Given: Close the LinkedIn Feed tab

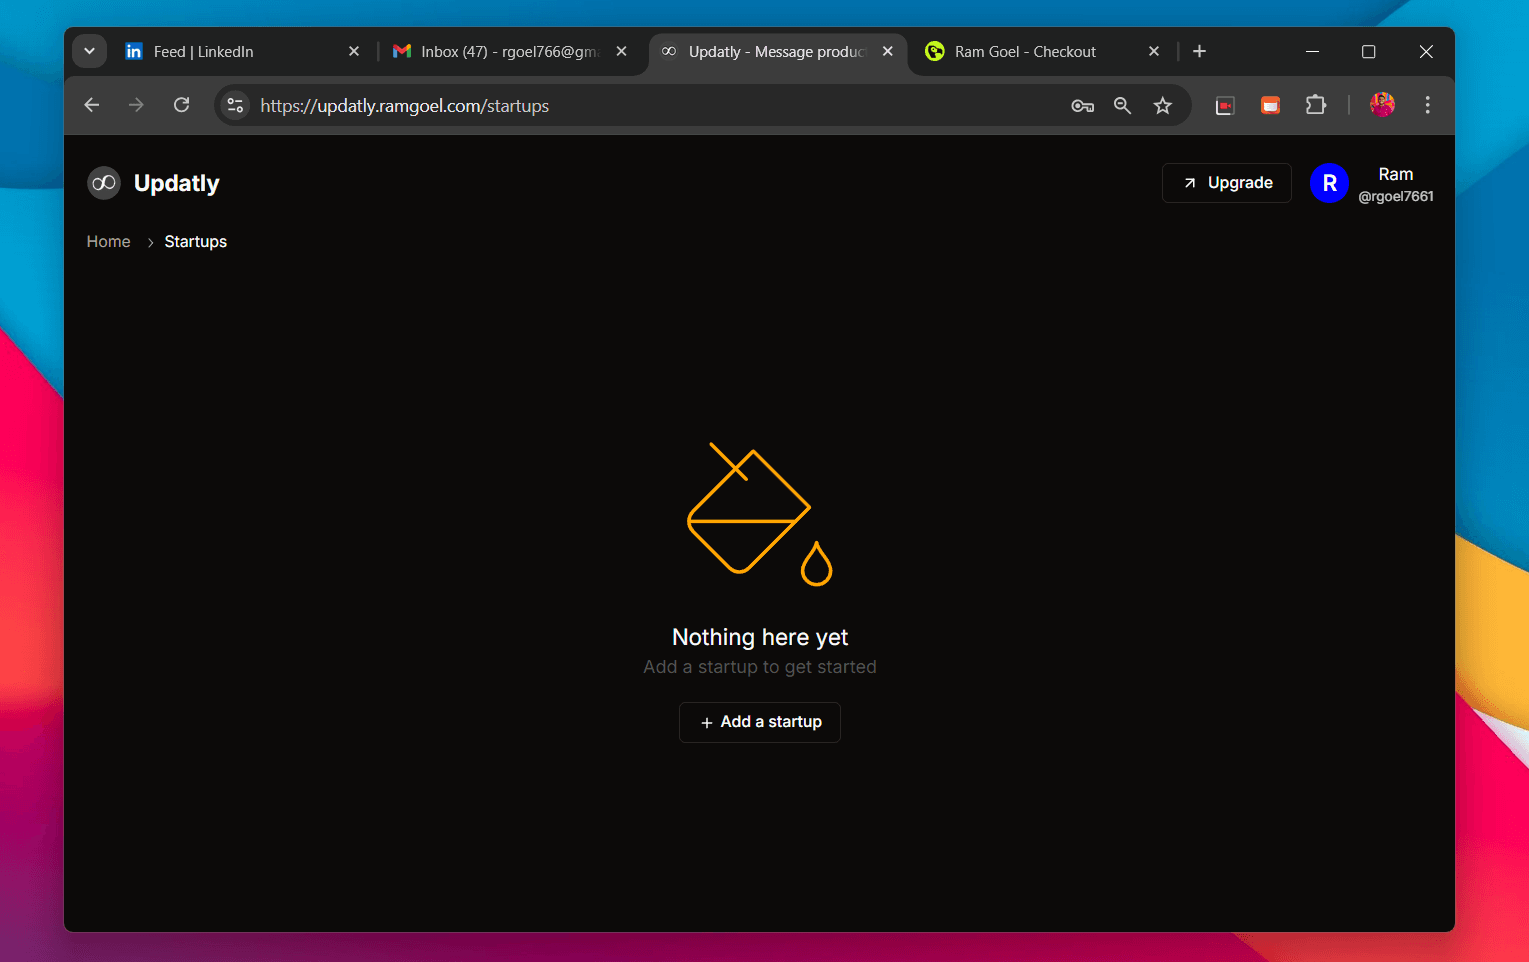Looking at the screenshot, I should click(x=354, y=52).
